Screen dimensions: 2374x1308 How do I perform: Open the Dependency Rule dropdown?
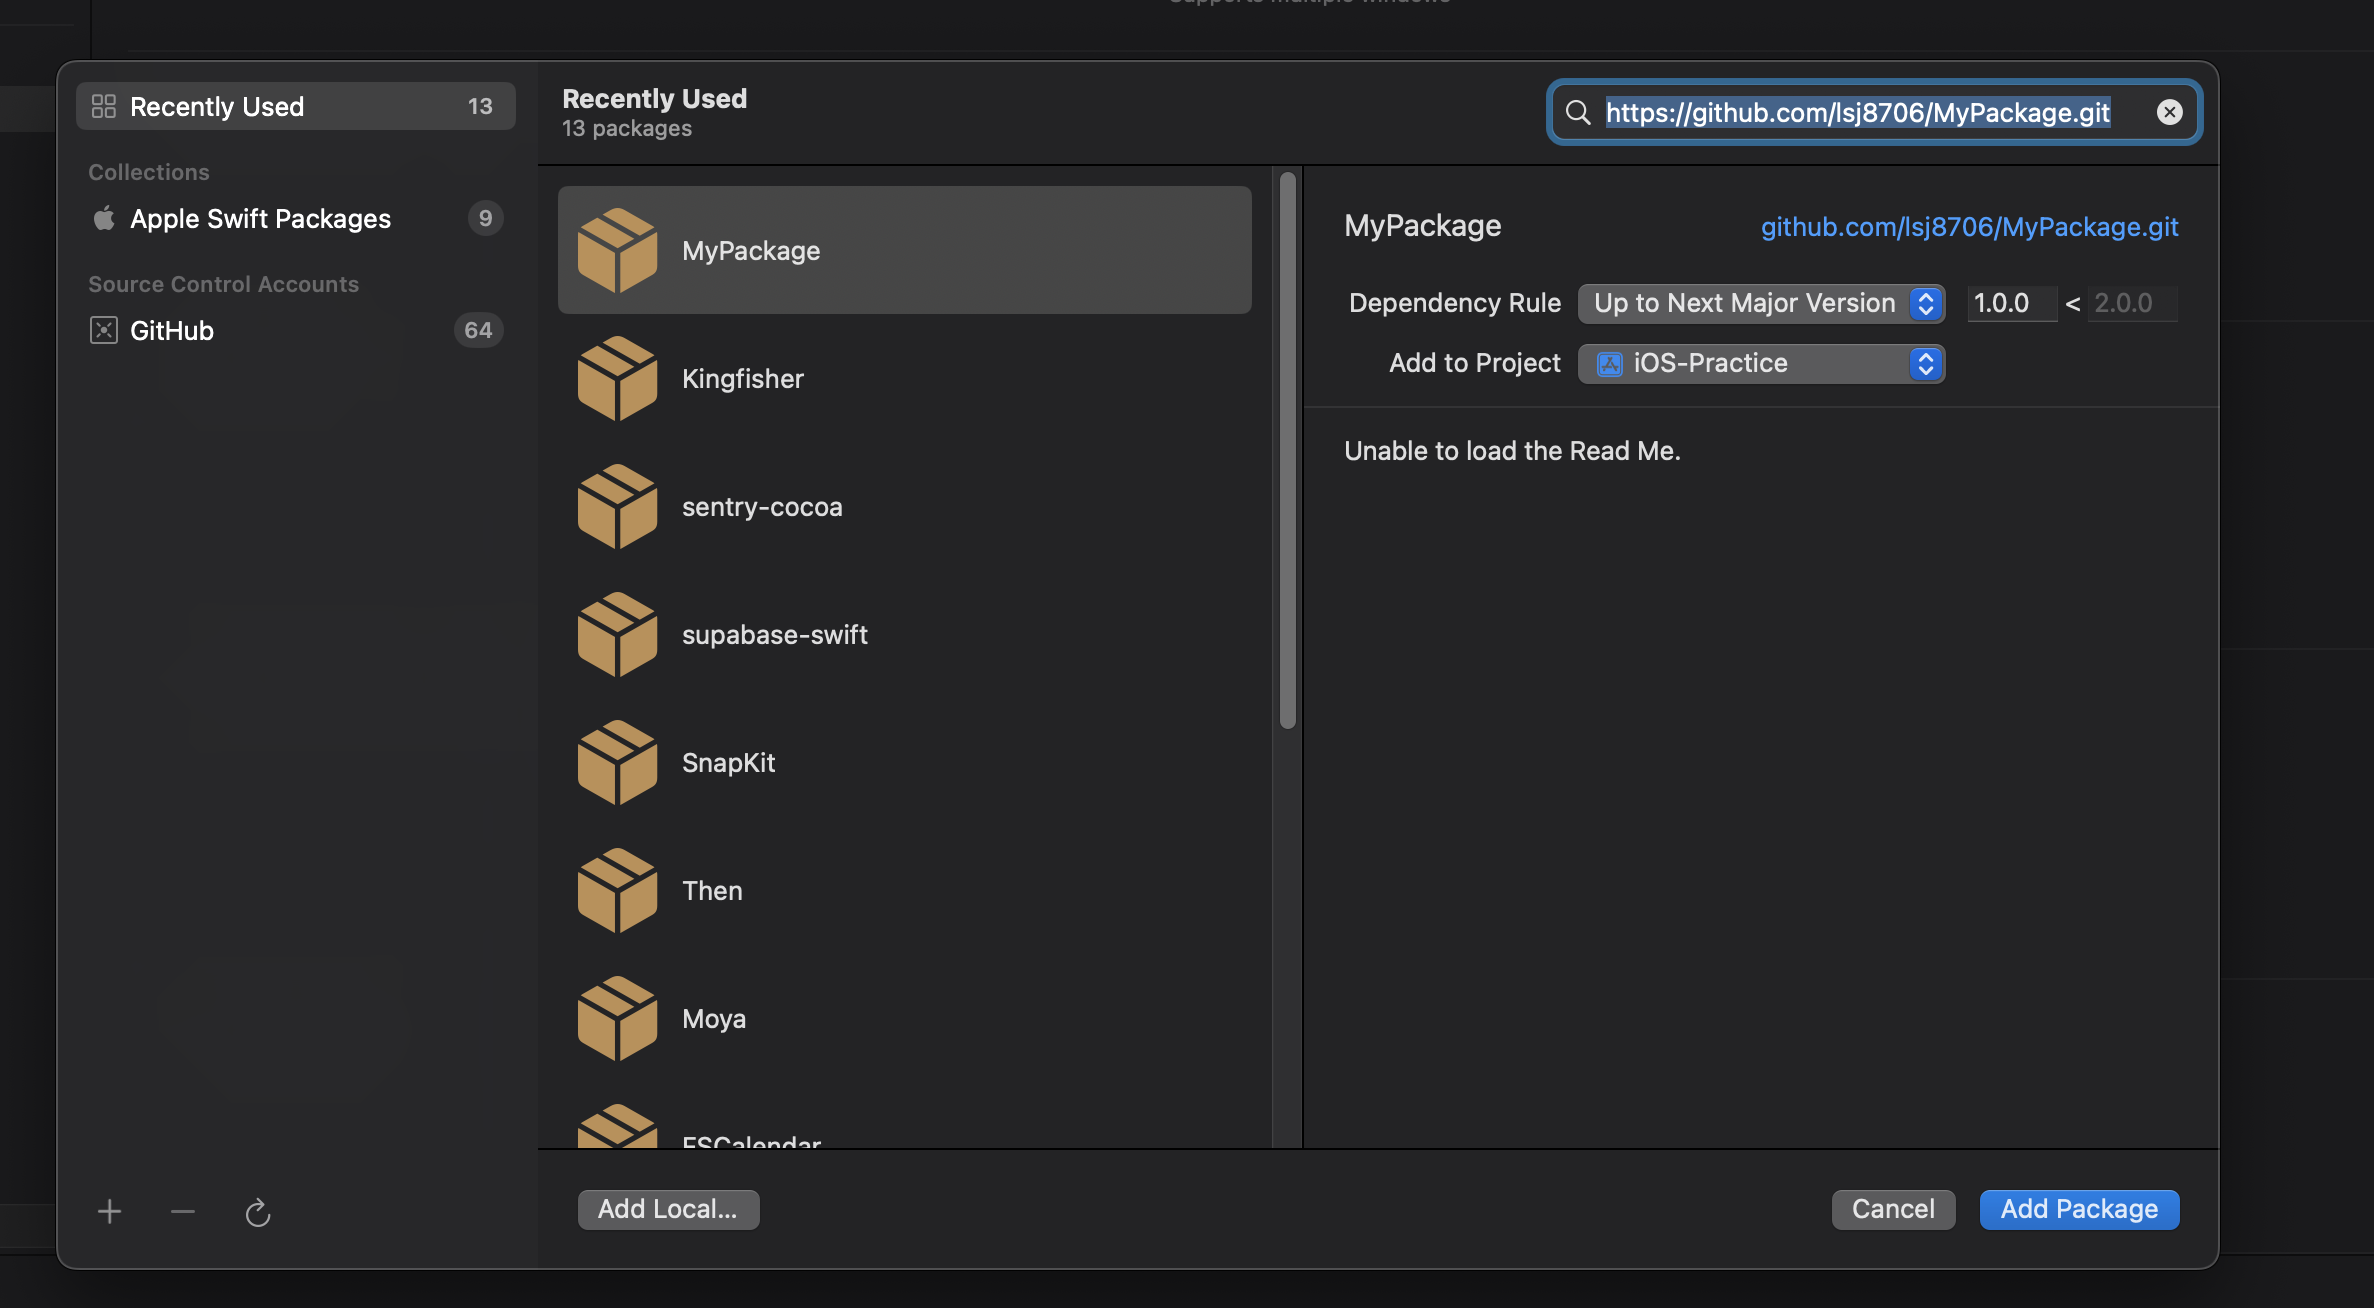pyautogui.click(x=1761, y=303)
